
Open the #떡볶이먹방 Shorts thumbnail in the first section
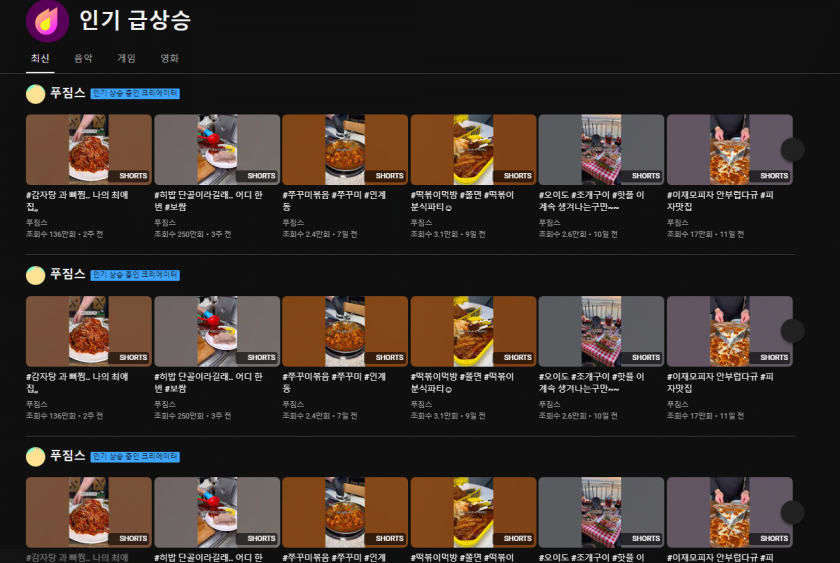point(473,149)
